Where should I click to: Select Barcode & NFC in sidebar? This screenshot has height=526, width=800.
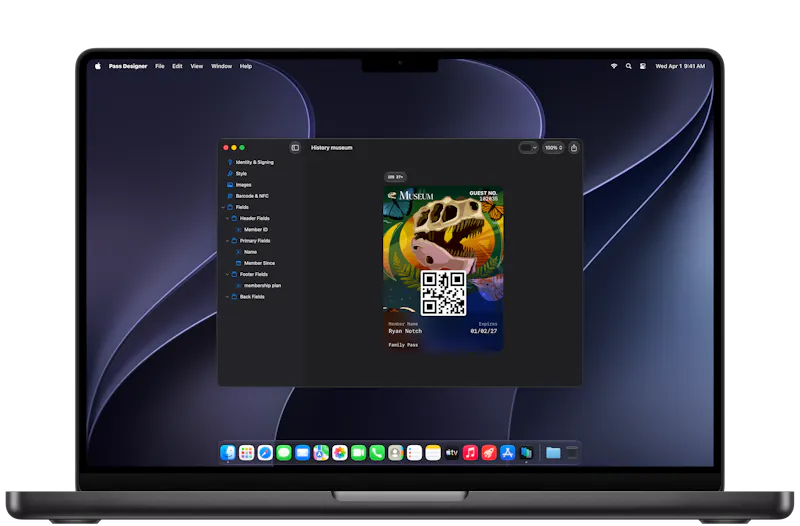pyautogui.click(x=247, y=196)
